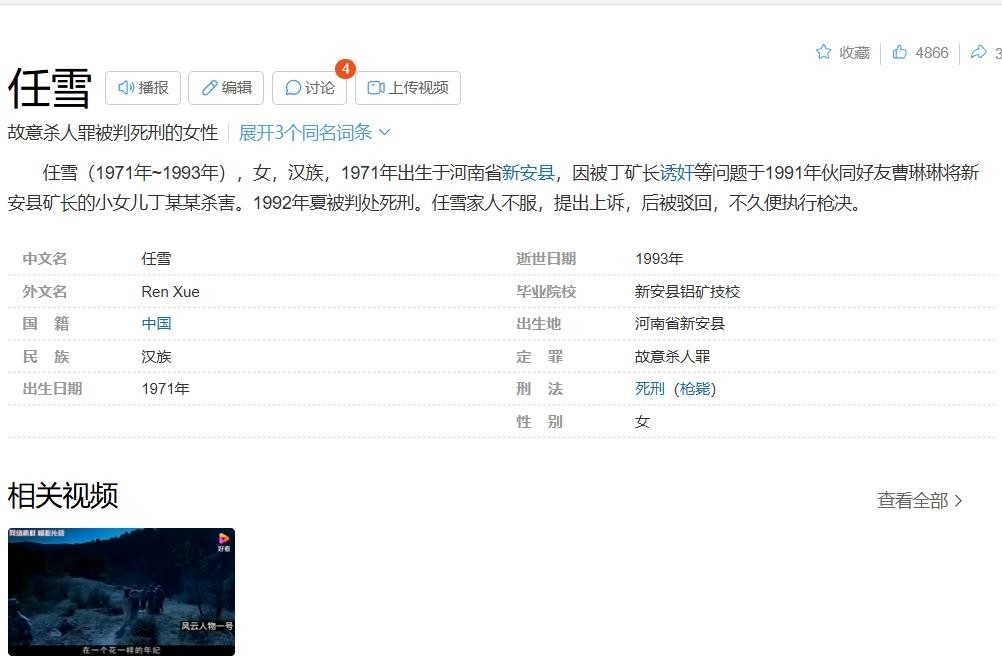Click the orange badge showing 4 discussions
The width and height of the screenshot is (1002, 658).
coord(345,69)
